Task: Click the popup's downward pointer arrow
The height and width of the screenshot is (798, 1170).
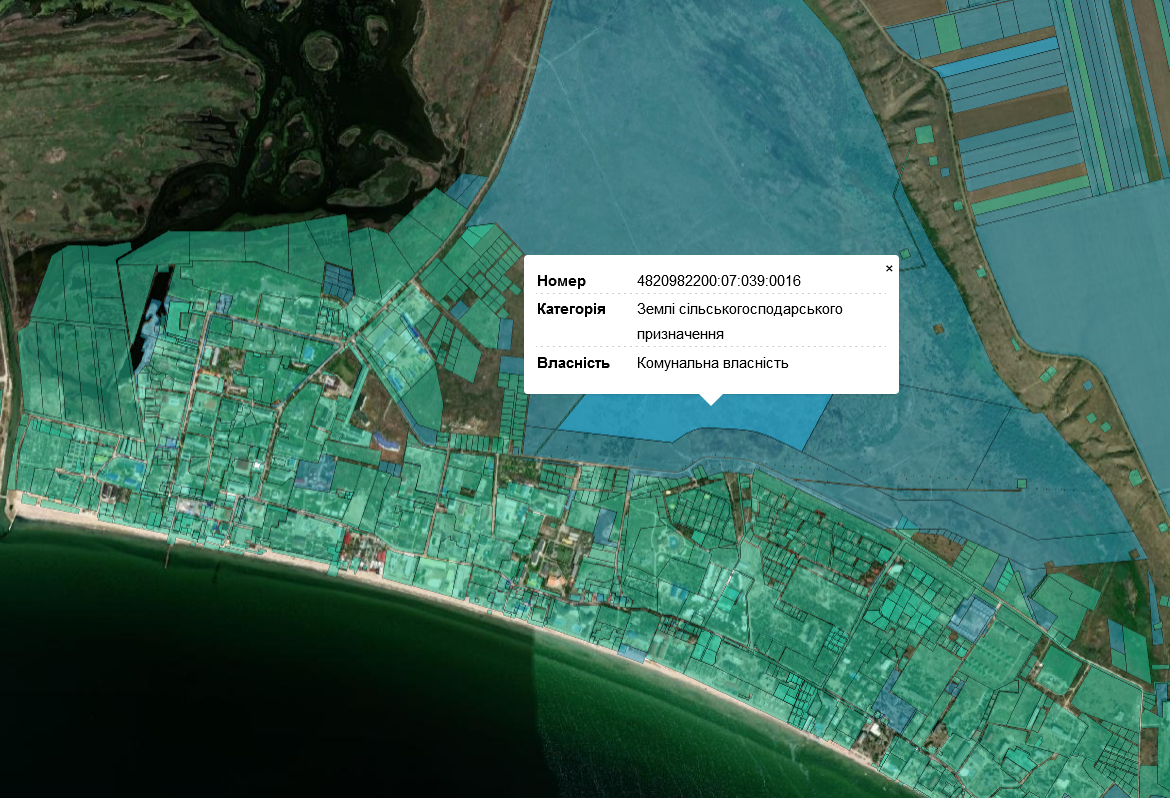Action: pos(711,399)
